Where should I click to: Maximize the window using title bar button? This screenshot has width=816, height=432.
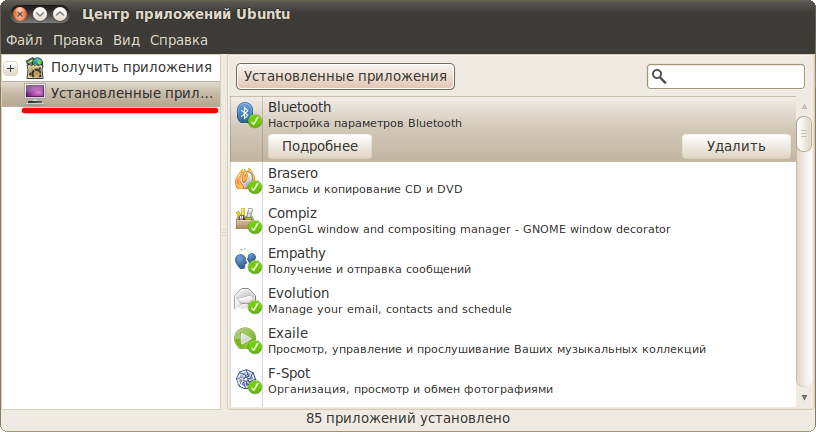[x=60, y=14]
